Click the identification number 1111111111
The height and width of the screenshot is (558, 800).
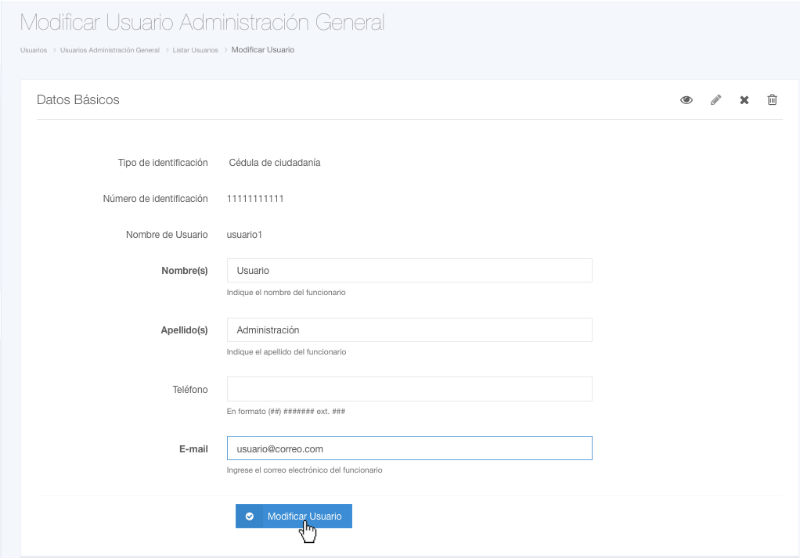coord(256,198)
